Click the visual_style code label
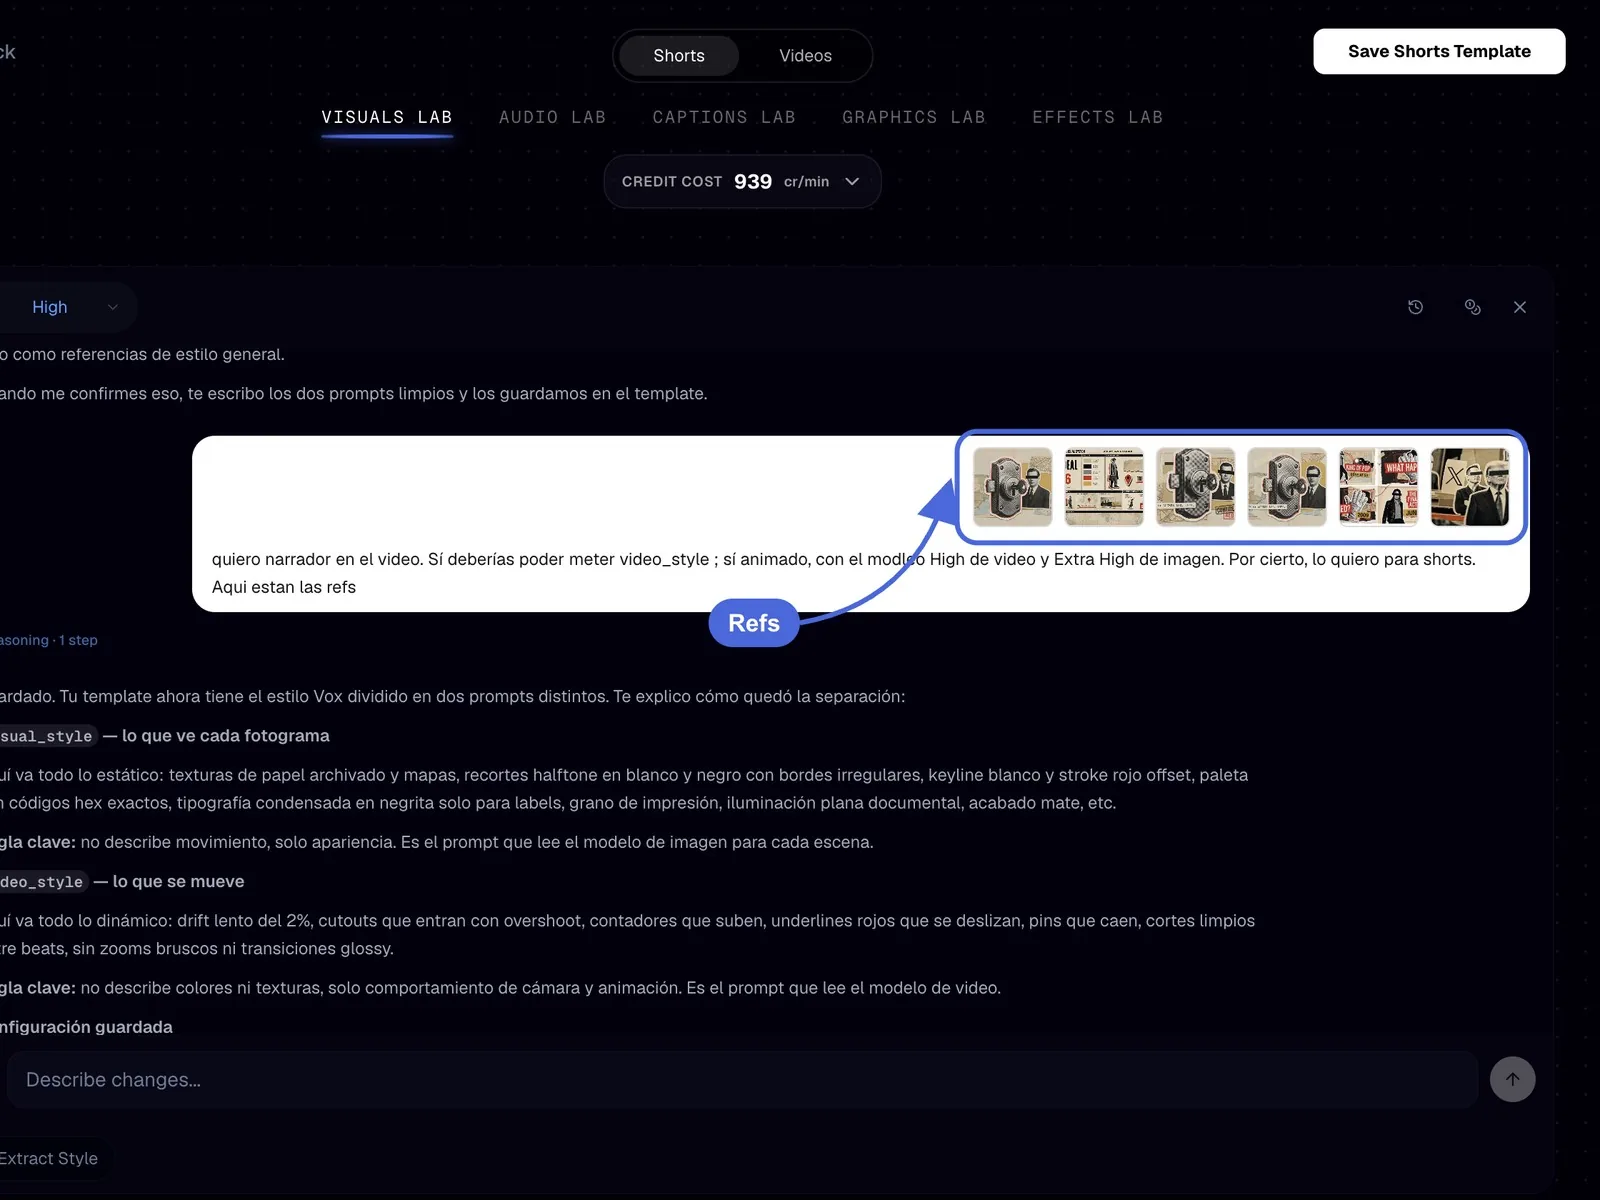 47,736
